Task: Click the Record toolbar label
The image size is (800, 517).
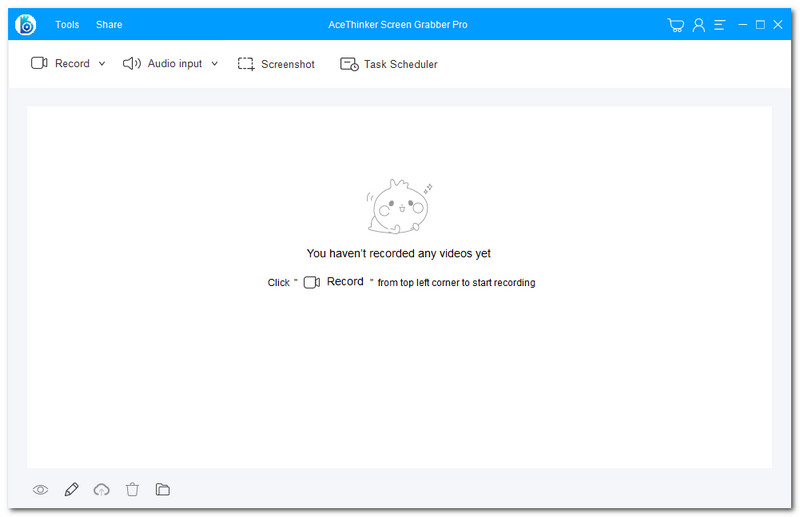Action: pyautogui.click(x=72, y=64)
